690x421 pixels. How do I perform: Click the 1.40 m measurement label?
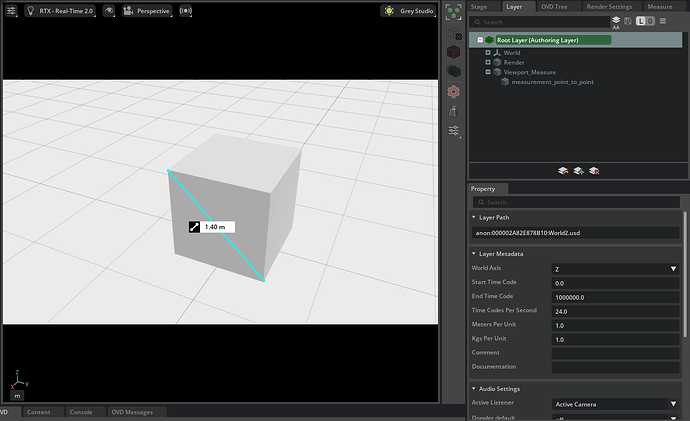(213, 227)
